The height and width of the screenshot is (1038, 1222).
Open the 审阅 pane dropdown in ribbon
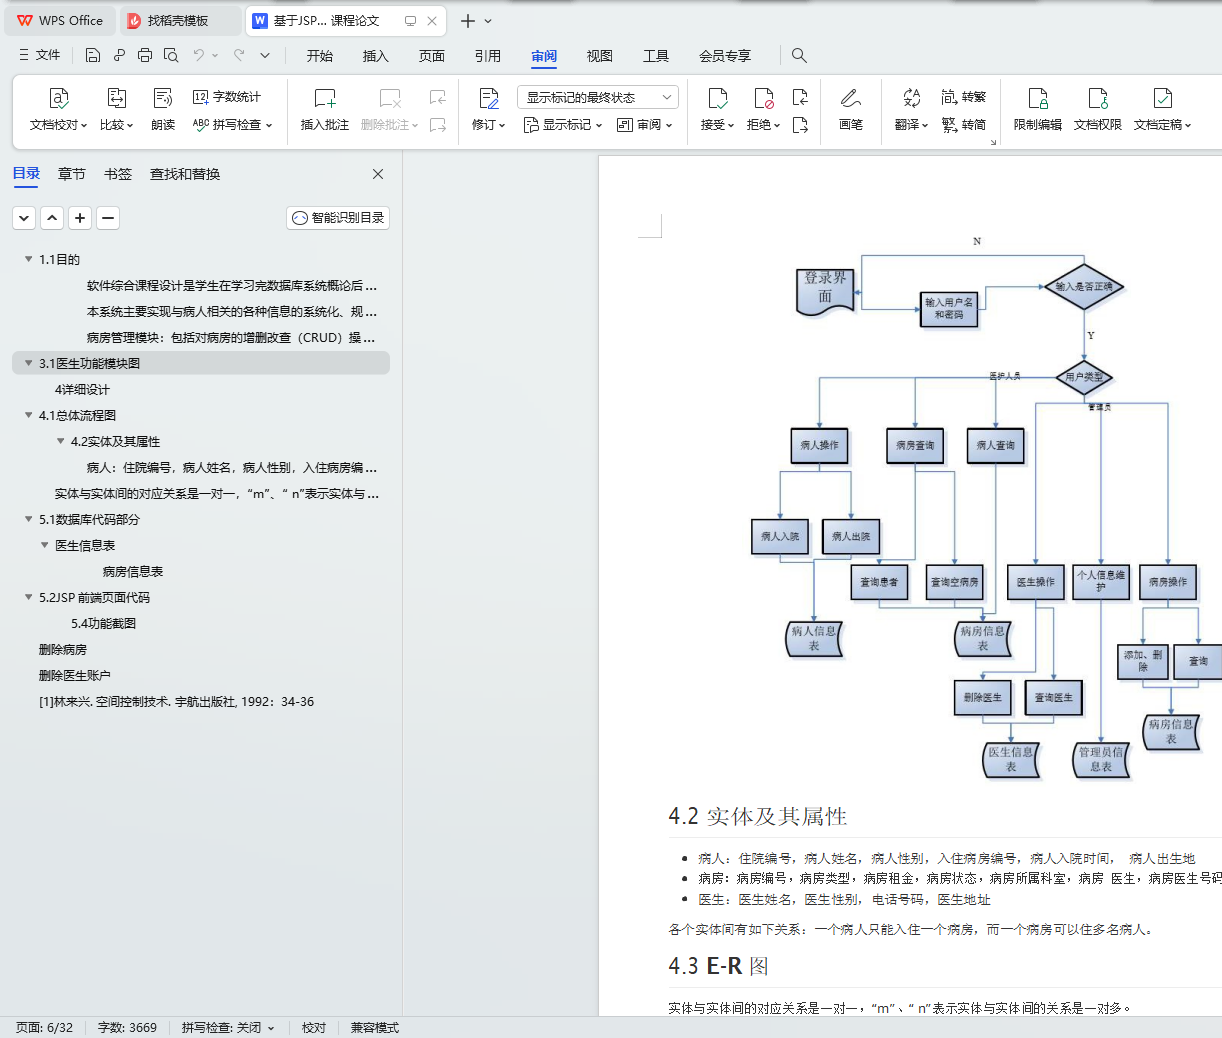click(645, 125)
